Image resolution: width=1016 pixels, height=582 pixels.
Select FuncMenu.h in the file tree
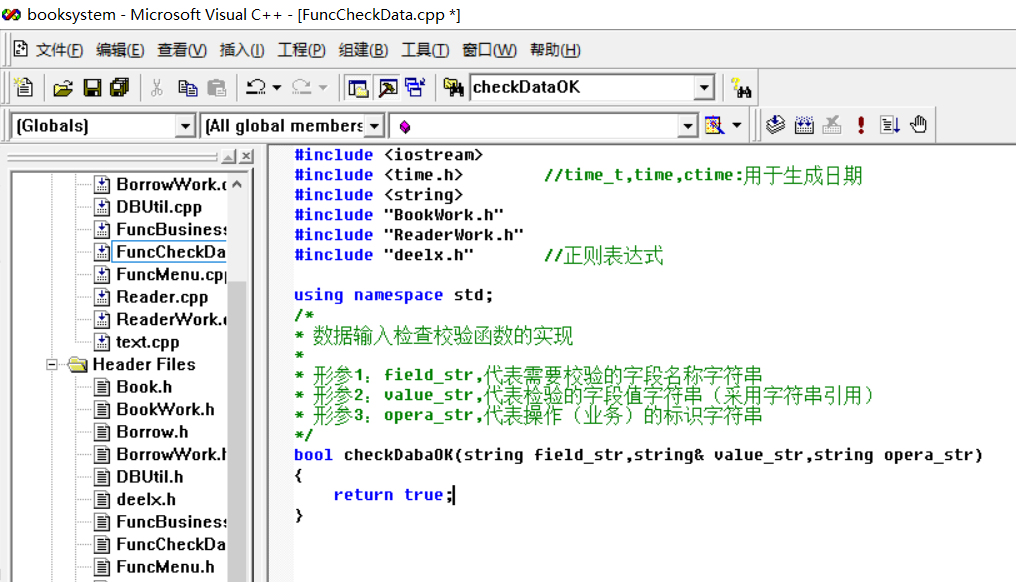[x=165, y=567]
